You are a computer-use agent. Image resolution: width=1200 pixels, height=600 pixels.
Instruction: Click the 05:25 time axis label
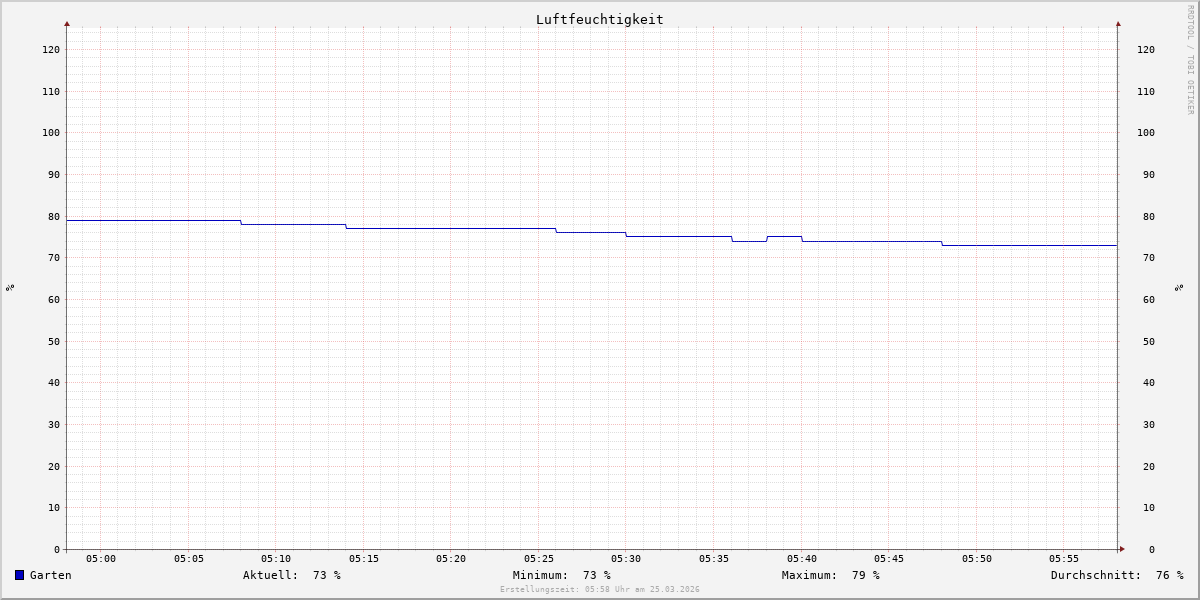point(538,558)
